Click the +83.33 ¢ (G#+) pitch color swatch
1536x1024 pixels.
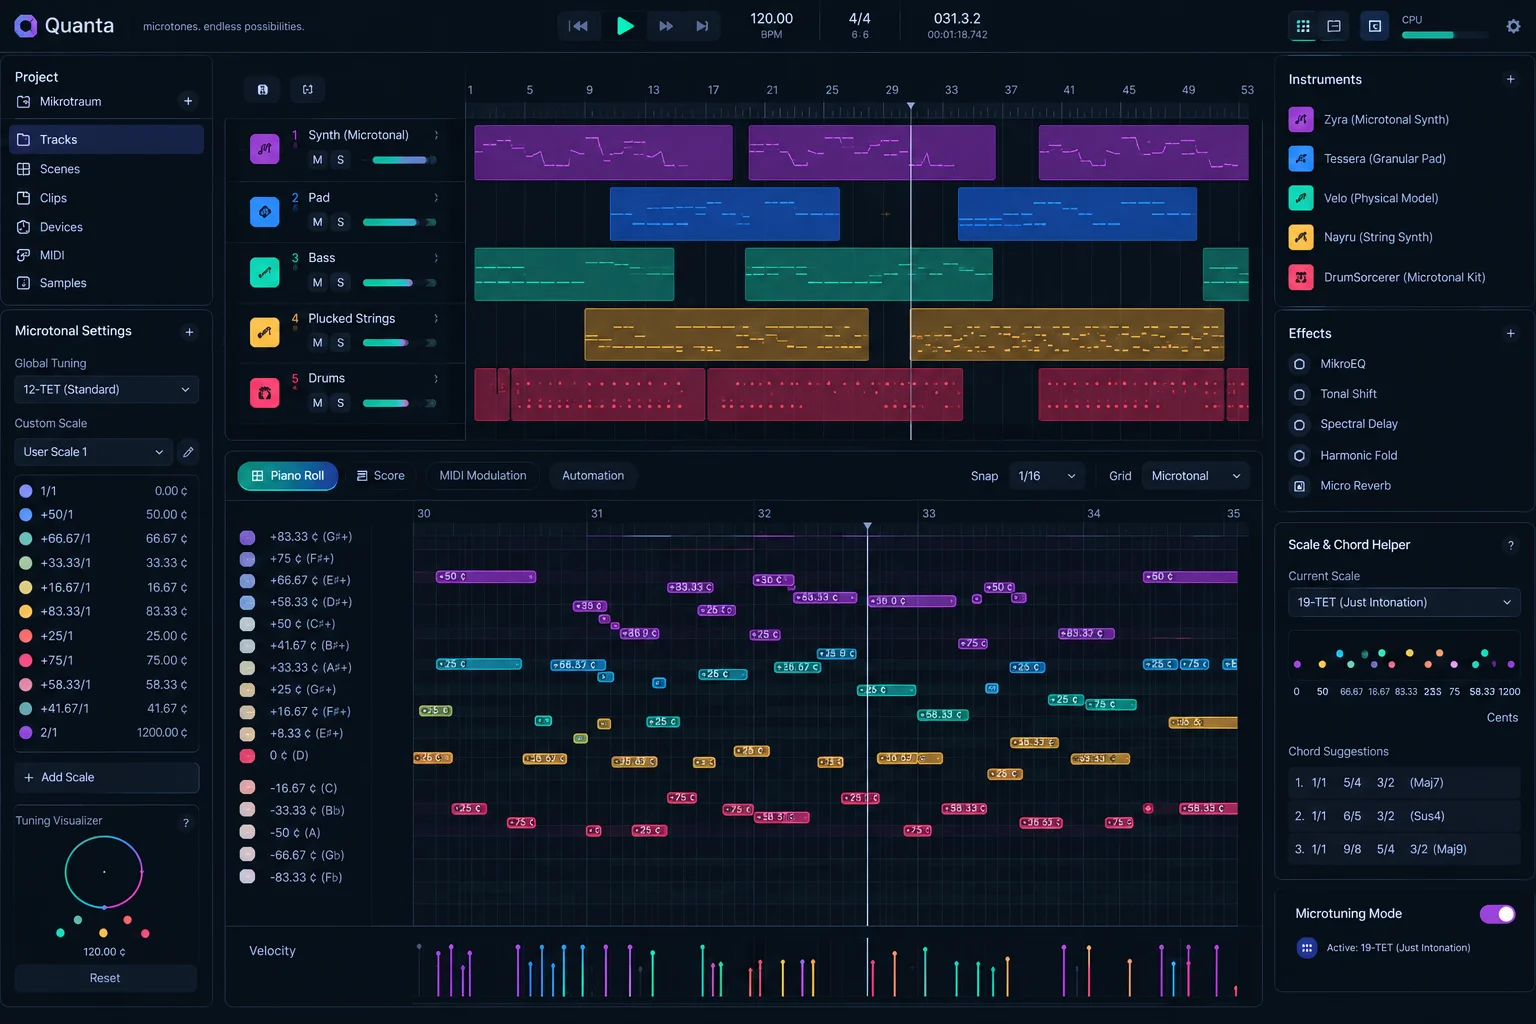(x=247, y=537)
